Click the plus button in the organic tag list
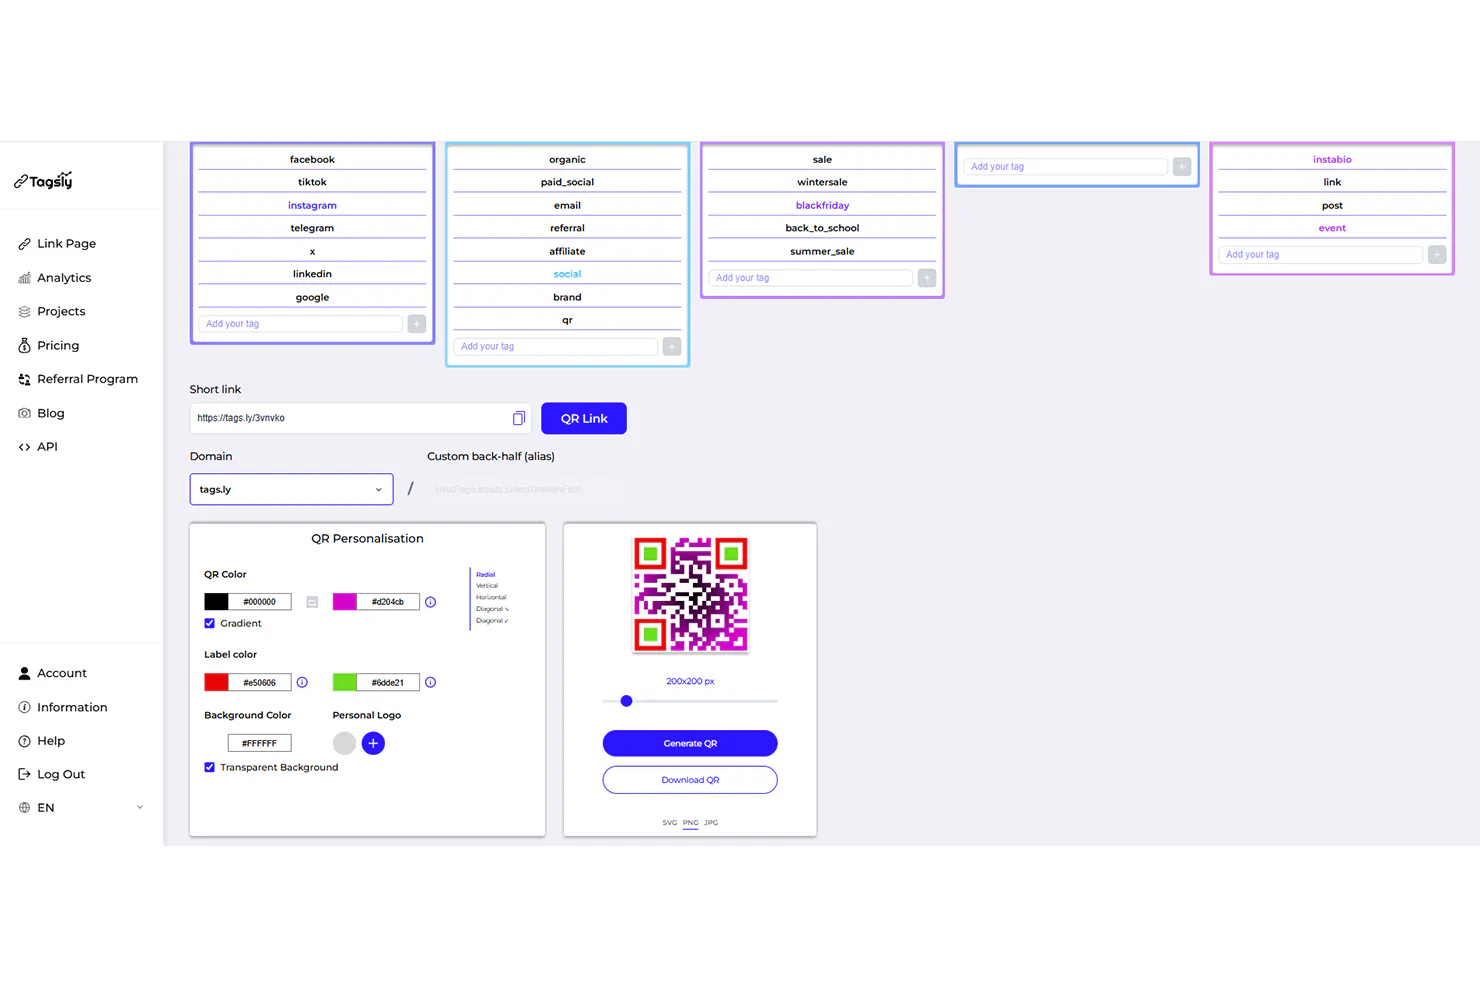 pyautogui.click(x=672, y=347)
